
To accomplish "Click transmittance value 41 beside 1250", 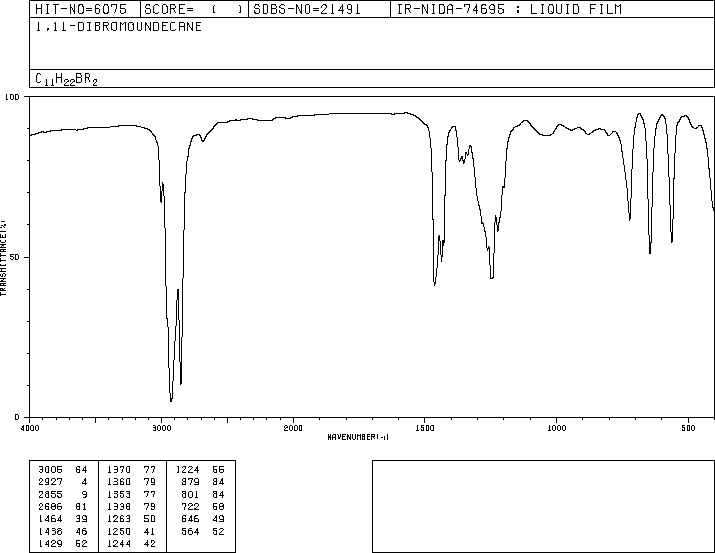I will tap(150, 531).
